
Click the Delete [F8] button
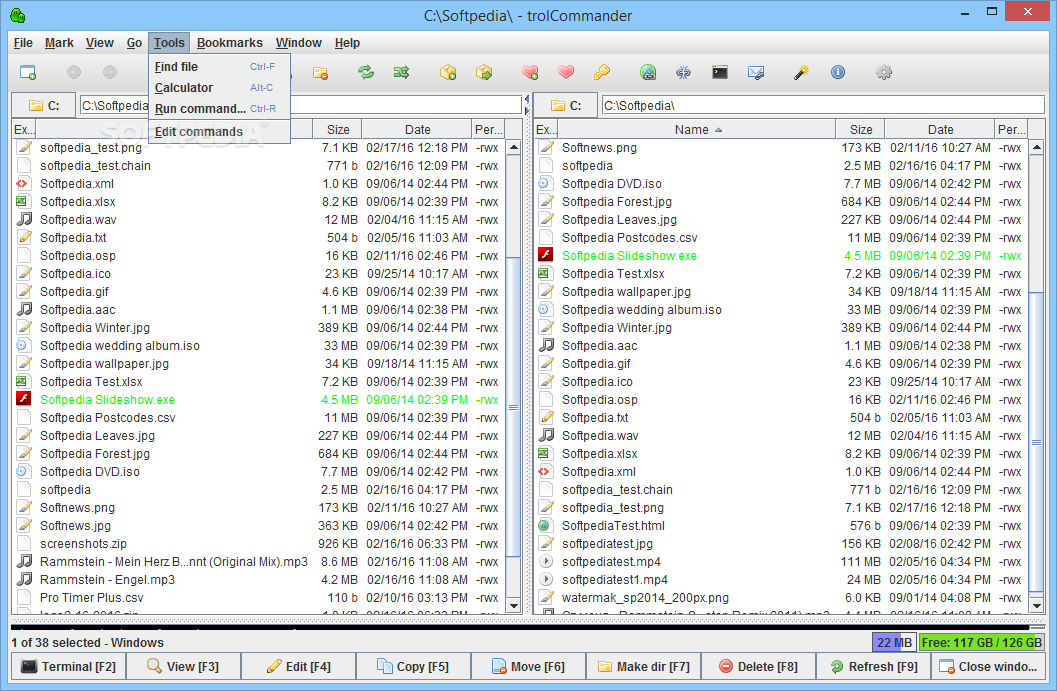pyautogui.click(x=758, y=666)
